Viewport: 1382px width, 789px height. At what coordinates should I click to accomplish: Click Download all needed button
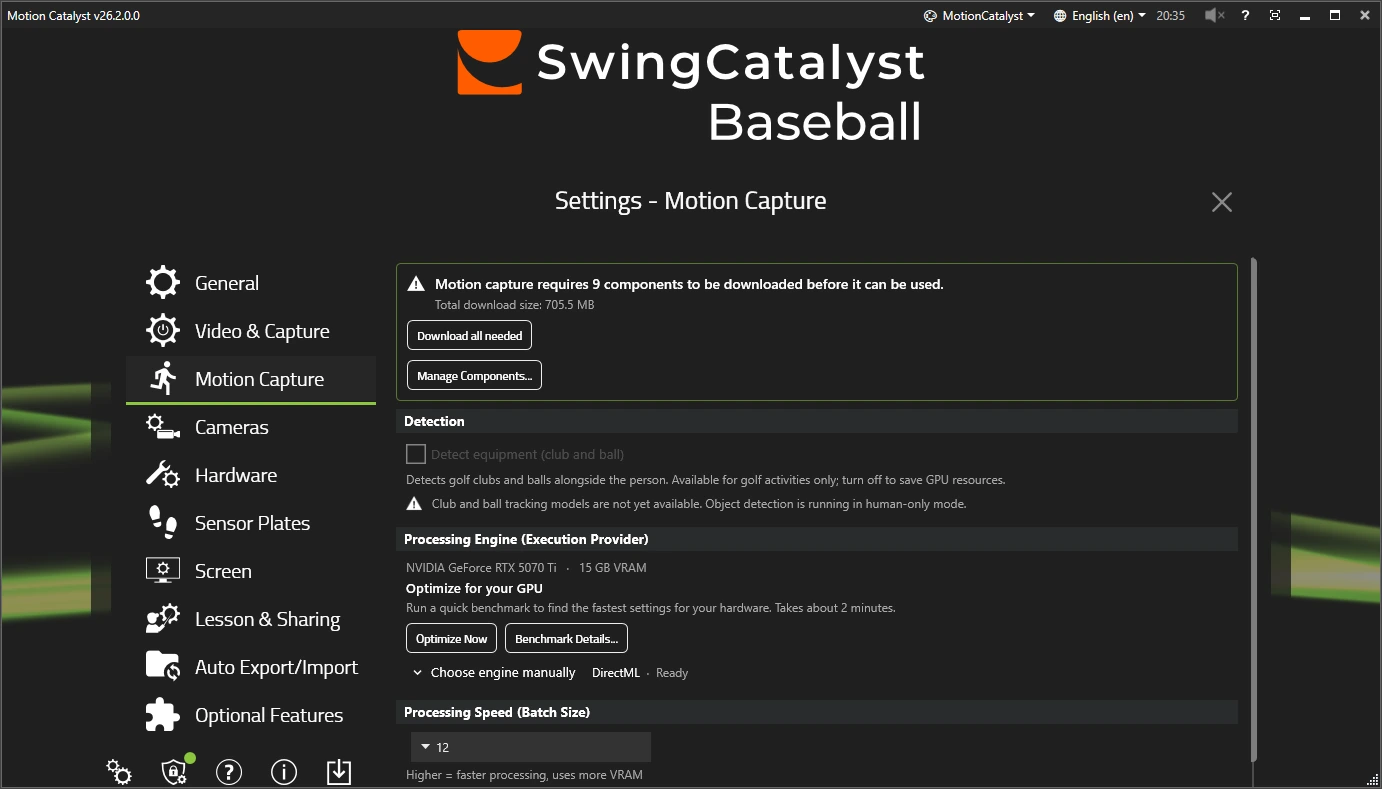(470, 335)
